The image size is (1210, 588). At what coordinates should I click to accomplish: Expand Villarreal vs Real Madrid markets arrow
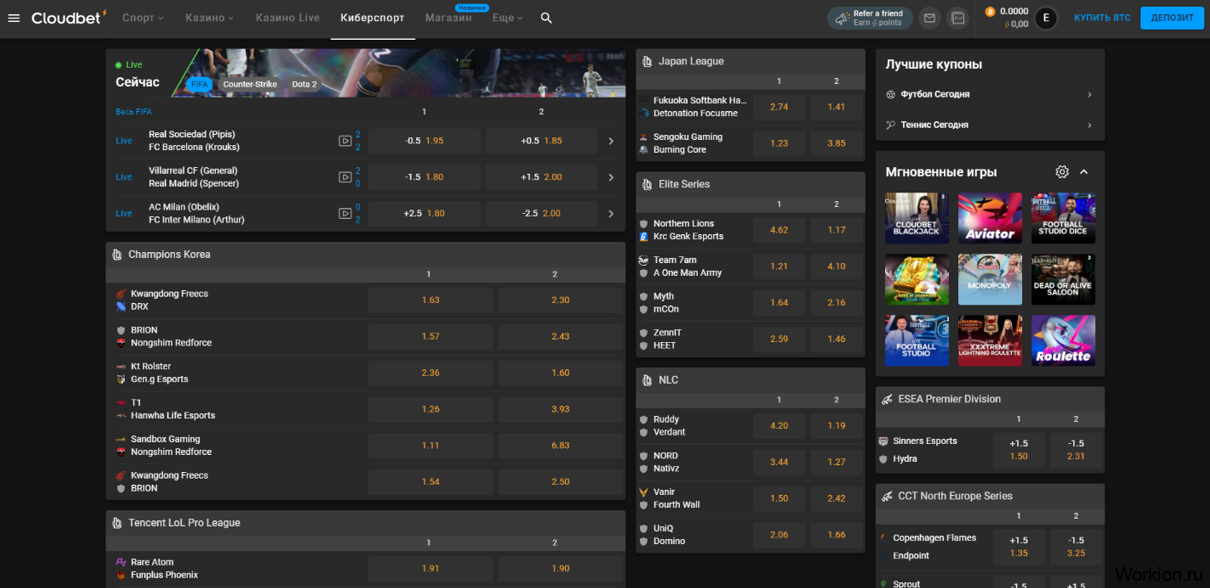tap(611, 177)
